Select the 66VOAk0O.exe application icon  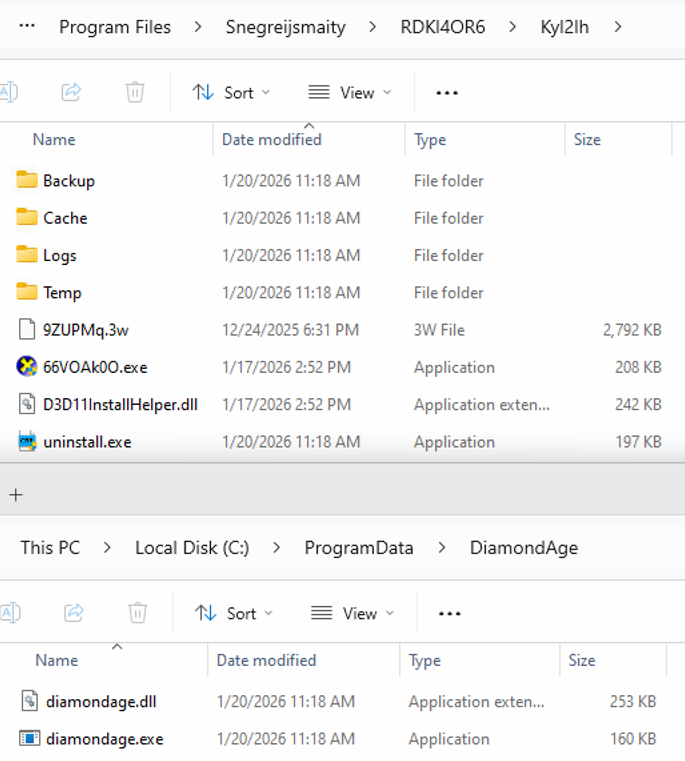click(x=27, y=366)
